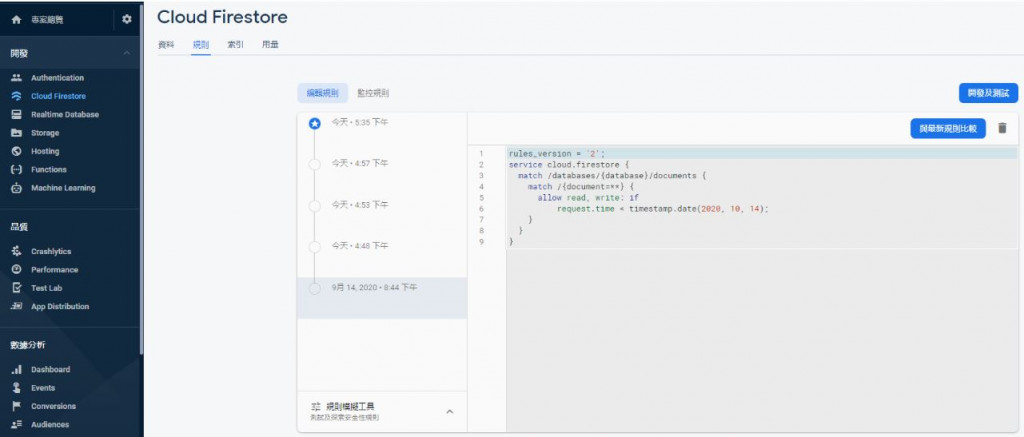Click the 與最新規則比較 button
Image resolution: width=1024 pixels, height=437 pixels.
[948, 129]
